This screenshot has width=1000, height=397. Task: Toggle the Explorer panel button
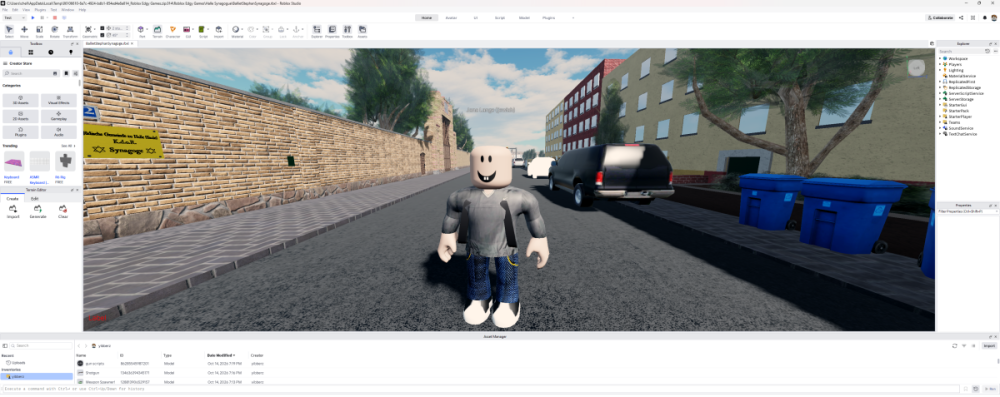(316, 32)
